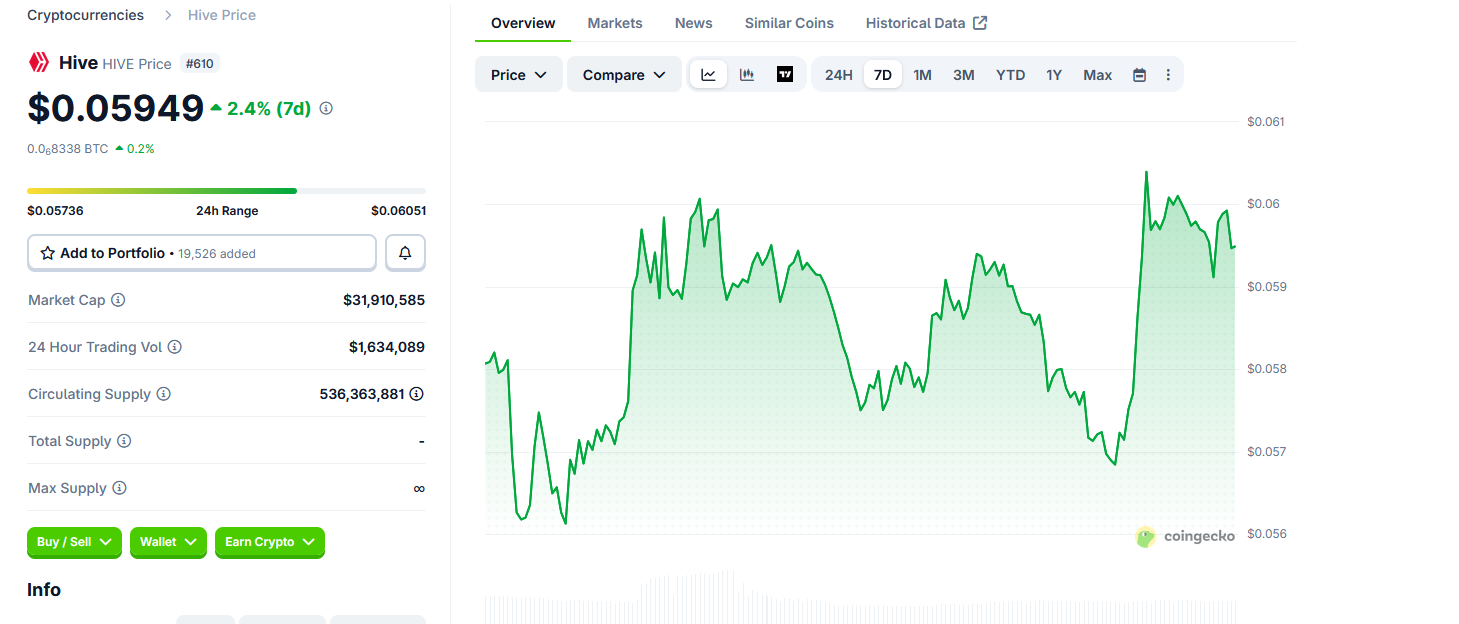Expand the Price dropdown
Viewport: 1459px width, 624px height.
point(518,75)
